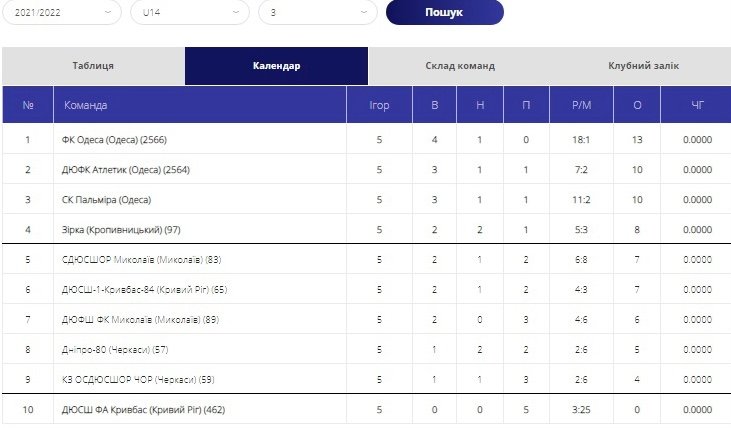Expand the U14 age group dropdown
This screenshot has height=428, width=731.
point(190,13)
